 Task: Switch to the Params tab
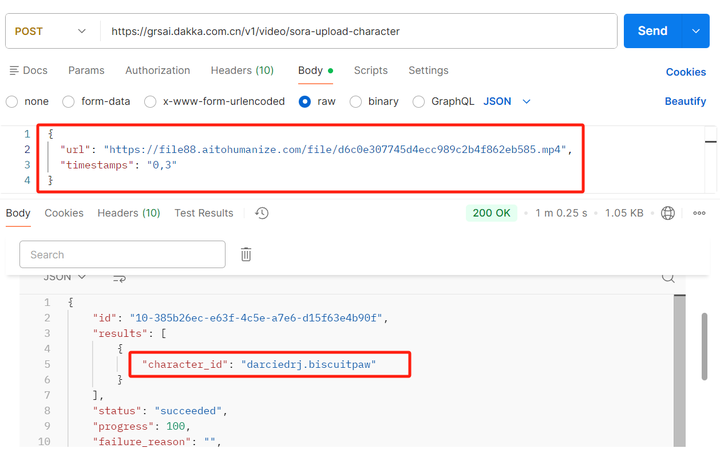[x=86, y=71]
